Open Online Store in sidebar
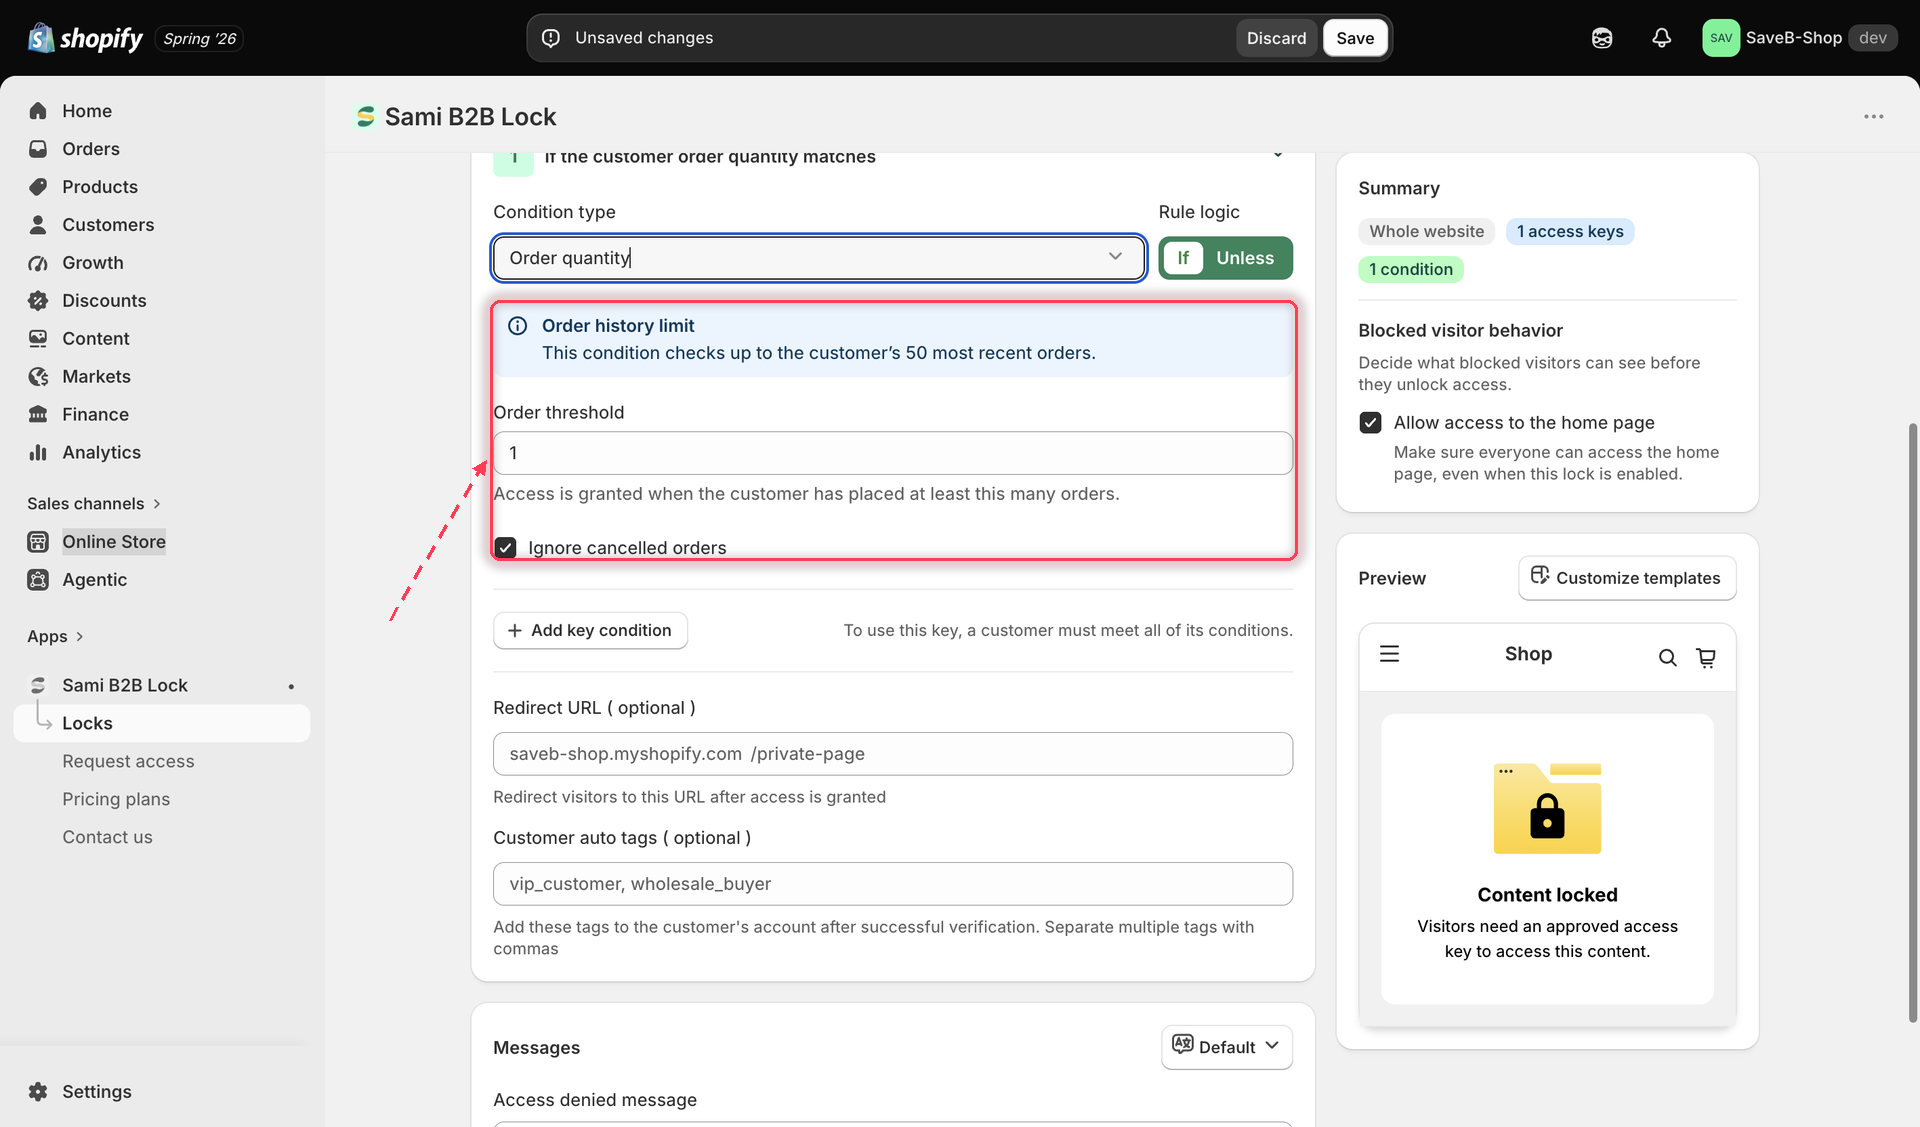The image size is (1920, 1127). (x=114, y=542)
